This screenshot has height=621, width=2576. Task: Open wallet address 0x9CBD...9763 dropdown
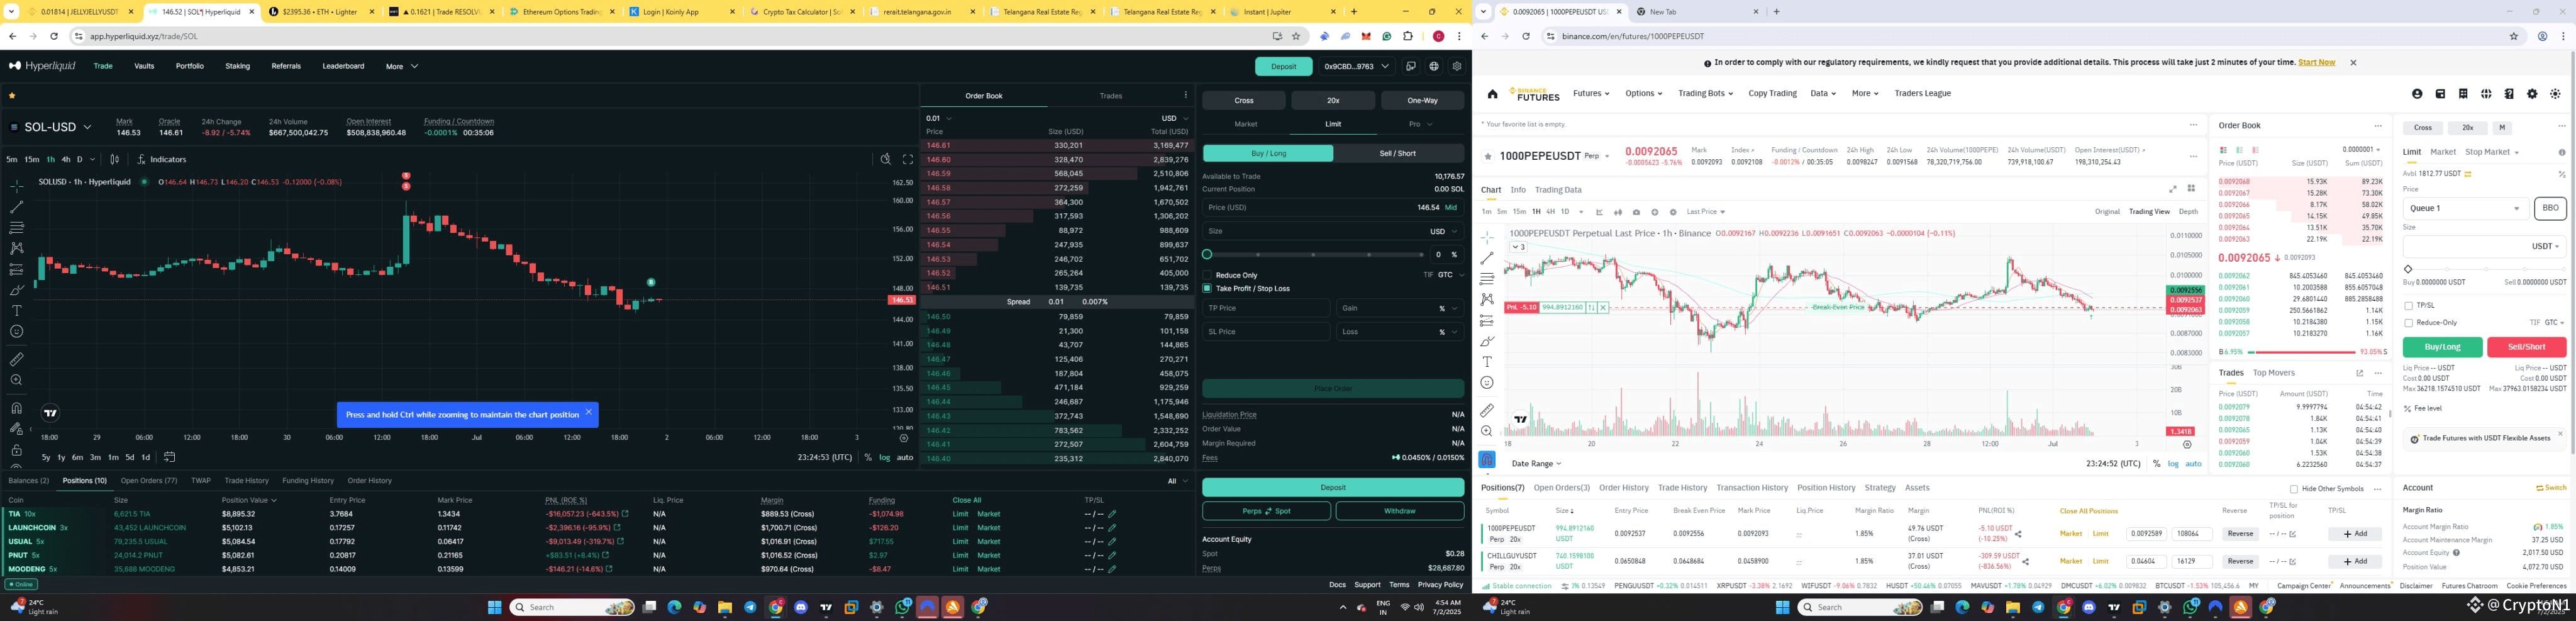1356,67
